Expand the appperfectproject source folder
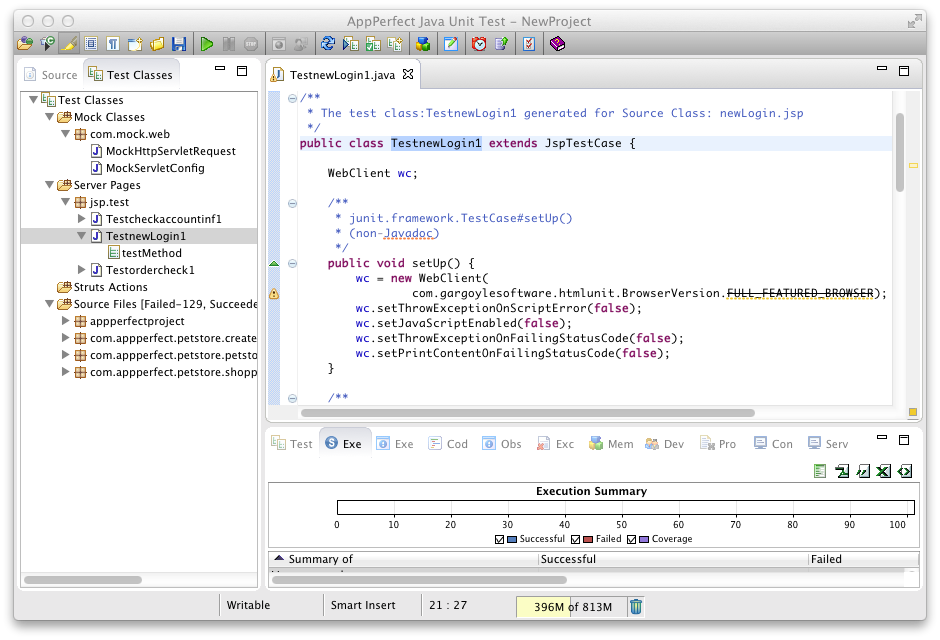The height and width of the screenshot is (640, 940). [x=63, y=321]
